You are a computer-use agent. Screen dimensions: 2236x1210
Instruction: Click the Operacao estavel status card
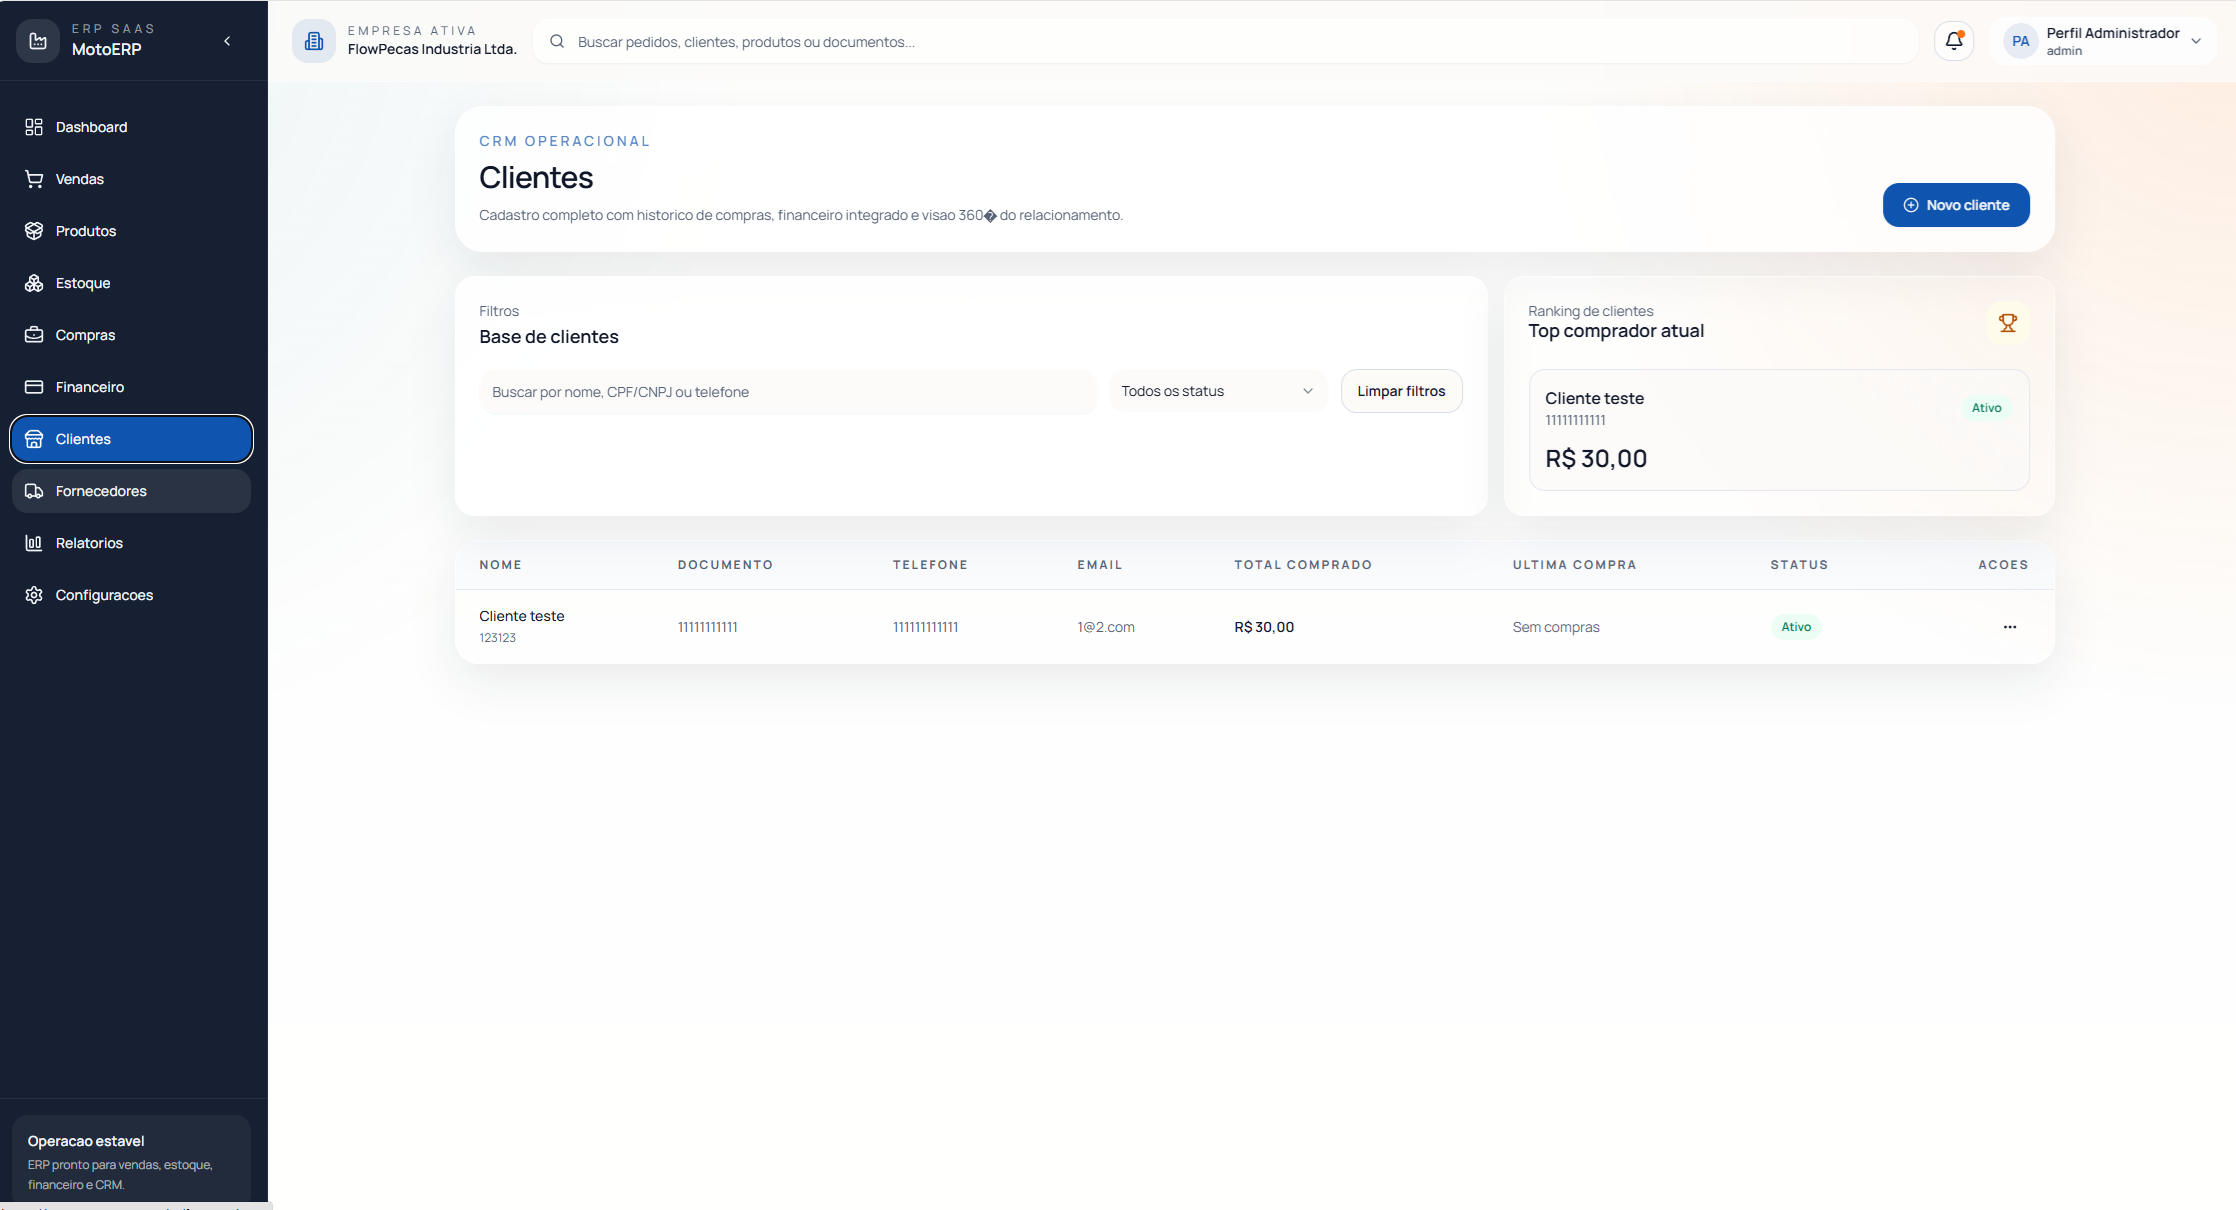pos(131,1160)
